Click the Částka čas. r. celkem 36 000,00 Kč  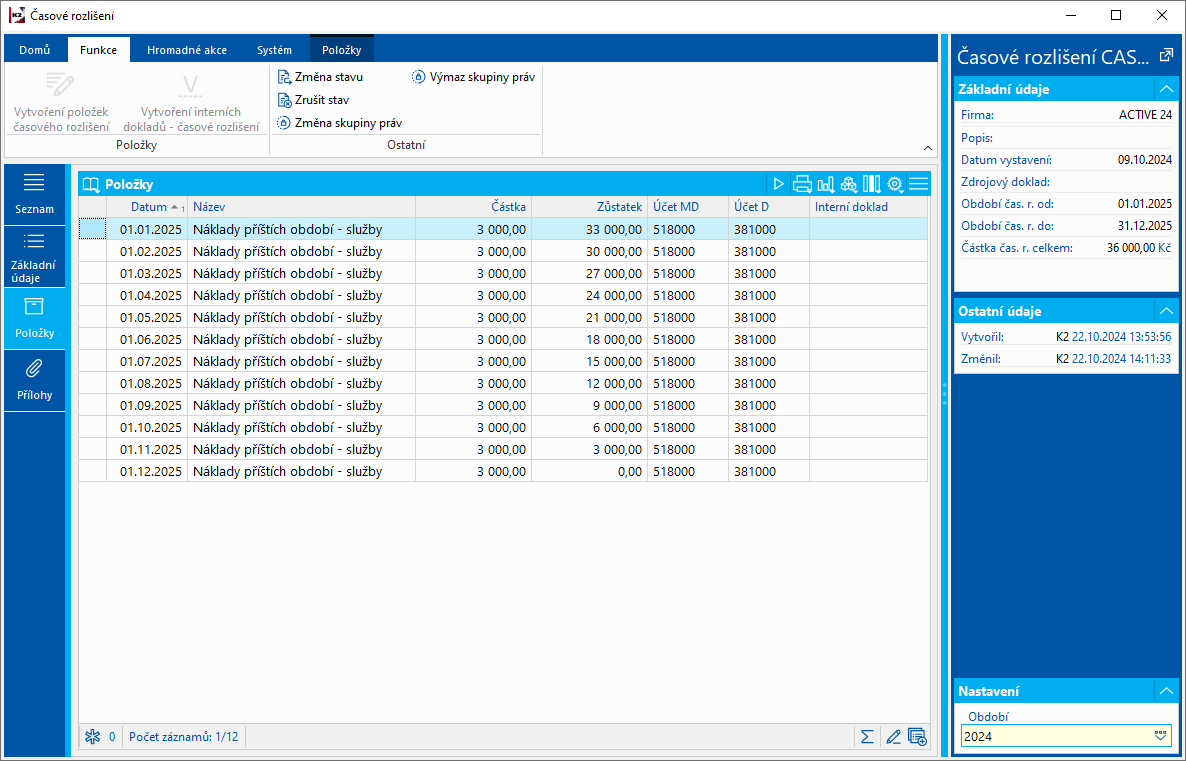pyautogui.click(x=1138, y=247)
